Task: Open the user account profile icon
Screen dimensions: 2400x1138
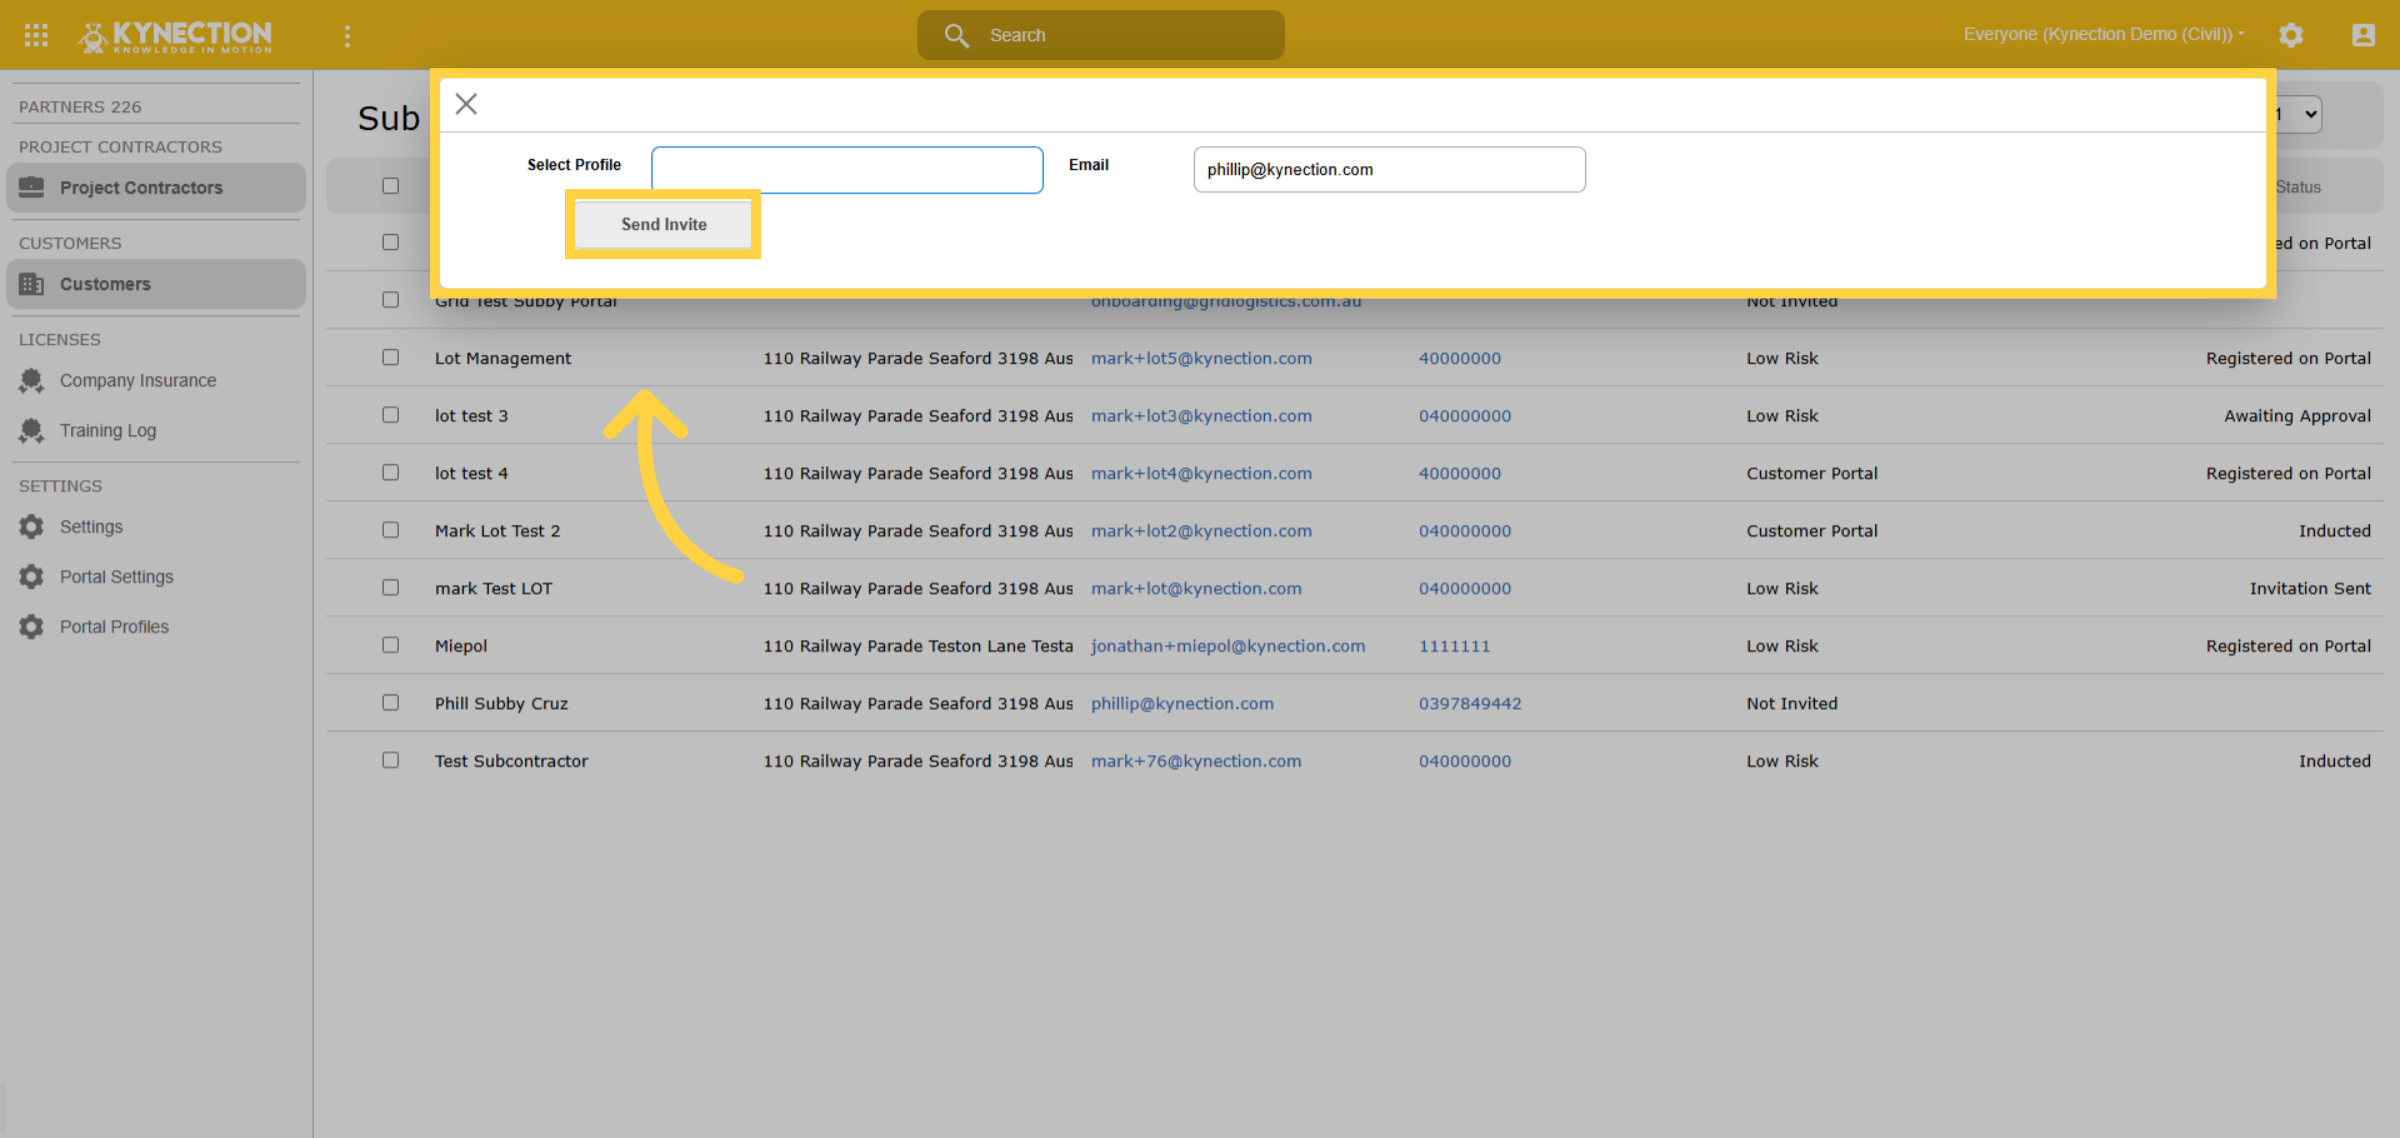Action: click(2363, 35)
